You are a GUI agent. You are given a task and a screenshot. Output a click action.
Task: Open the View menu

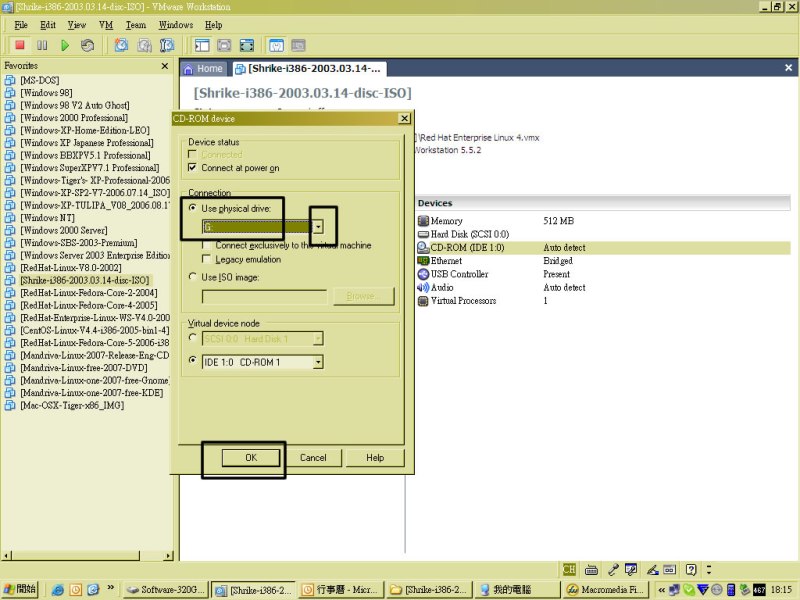[77, 25]
